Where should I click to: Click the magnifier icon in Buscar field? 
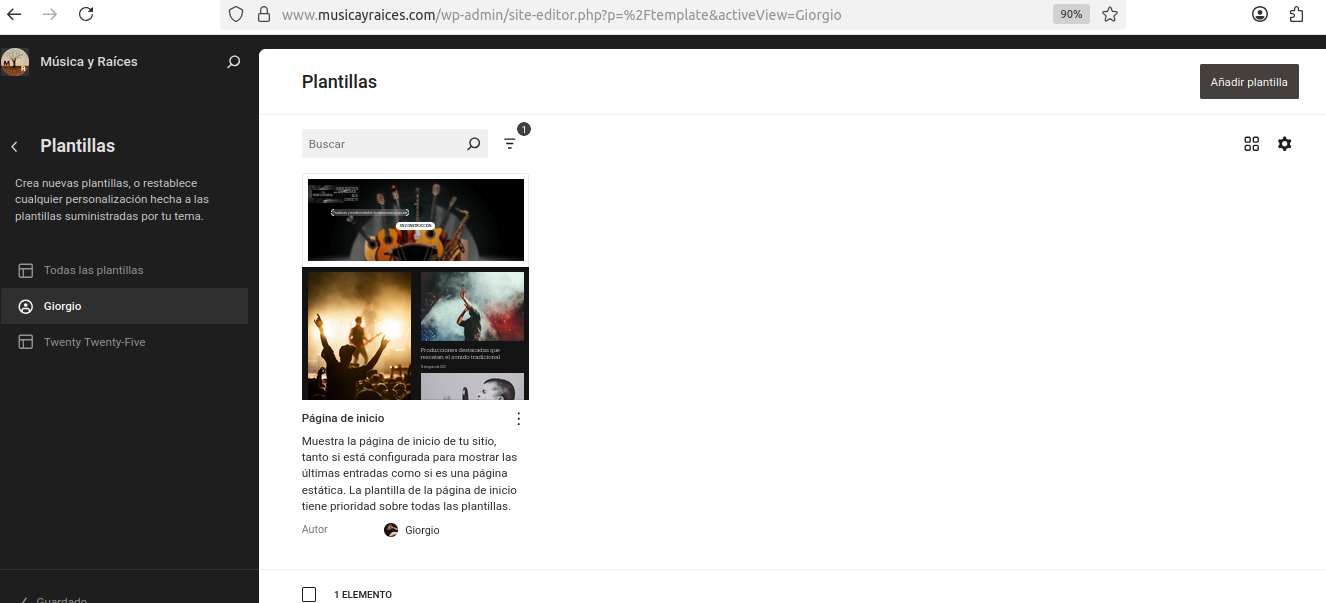[x=474, y=144]
